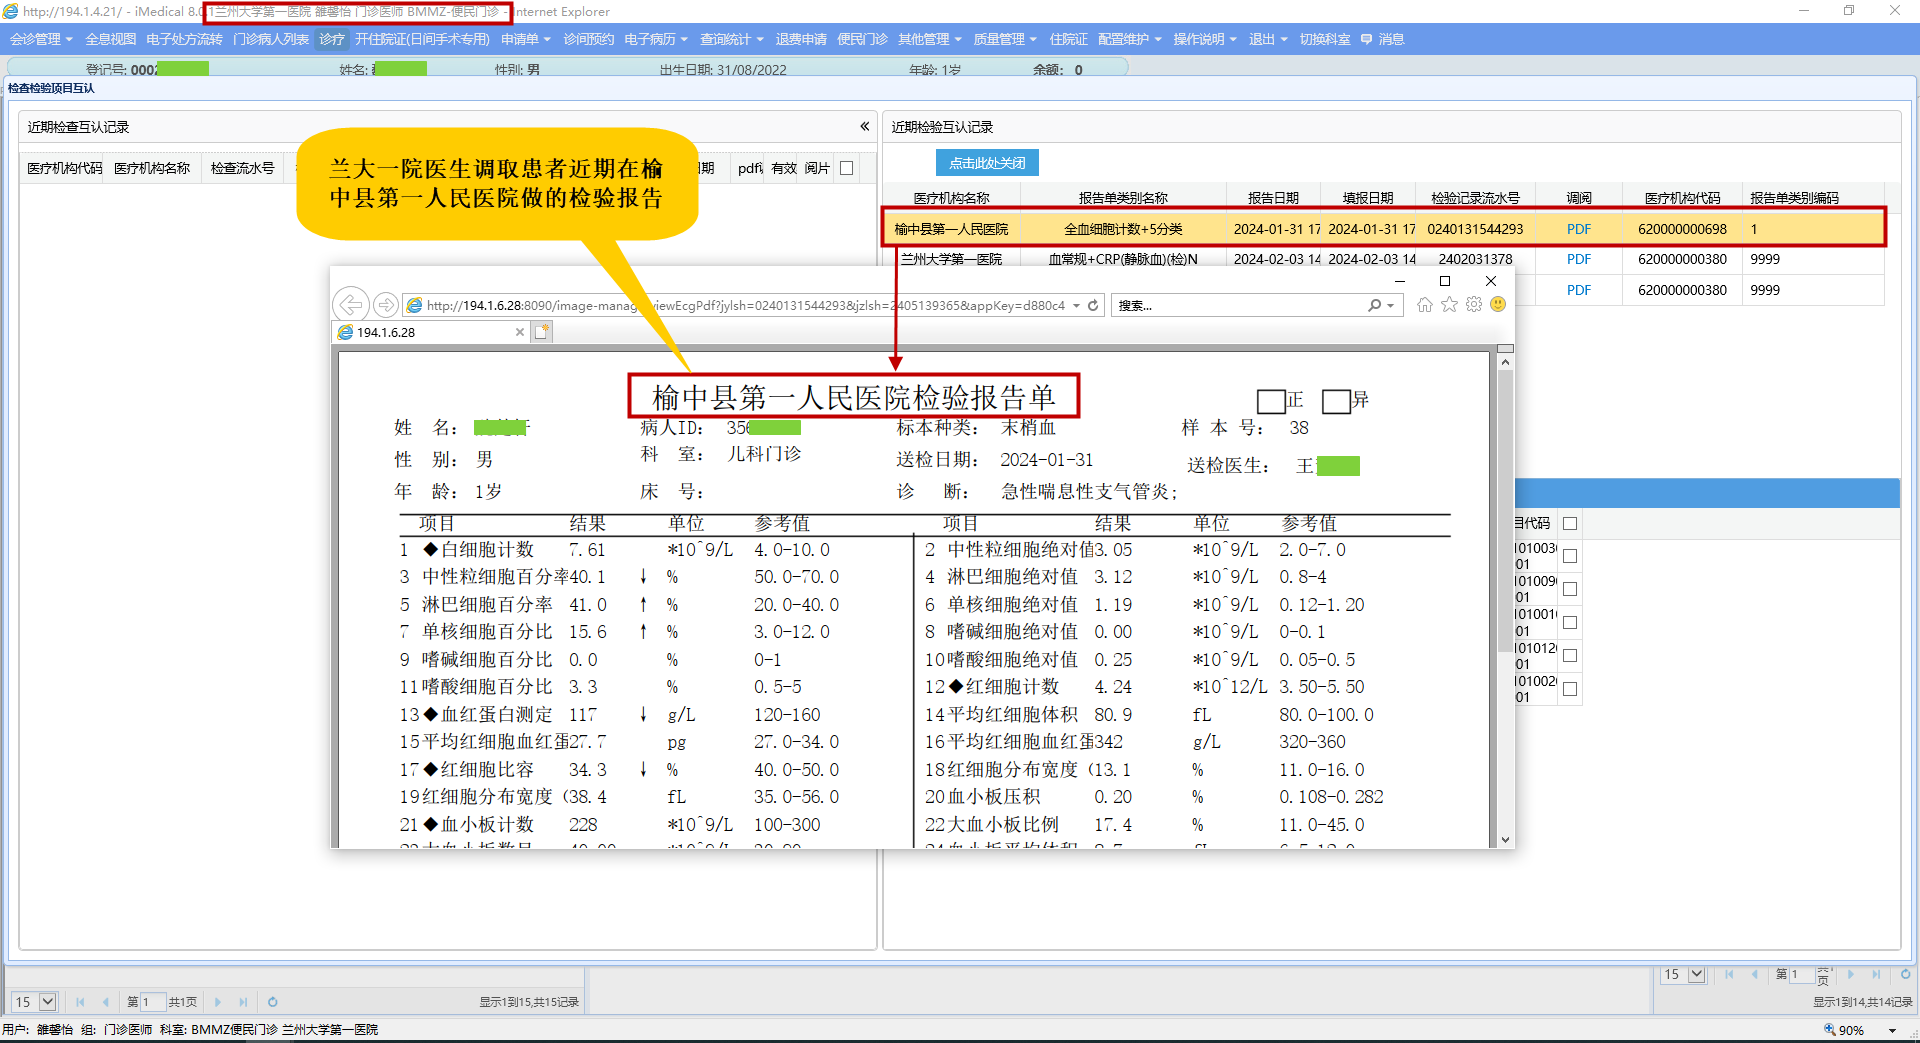
Task: Tick the checkbox in the 101009 row
Action: (1570, 589)
